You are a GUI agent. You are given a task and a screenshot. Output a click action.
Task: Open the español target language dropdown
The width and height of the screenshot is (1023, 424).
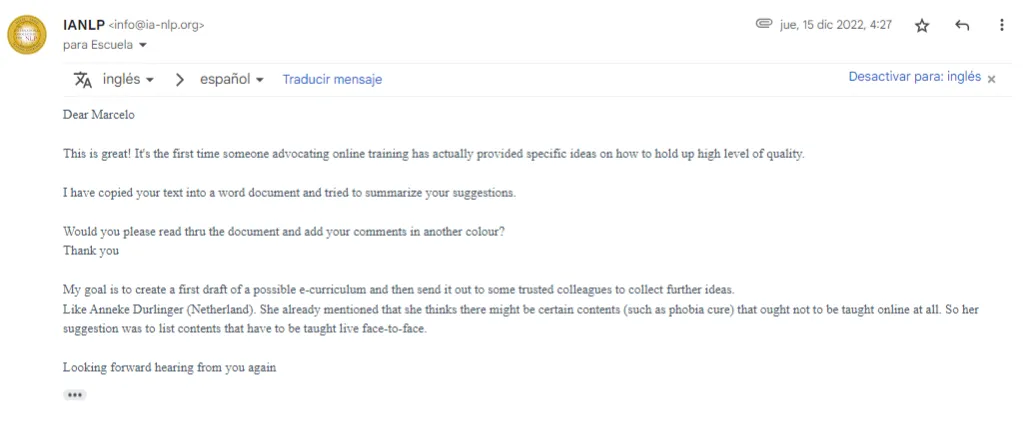232,80
